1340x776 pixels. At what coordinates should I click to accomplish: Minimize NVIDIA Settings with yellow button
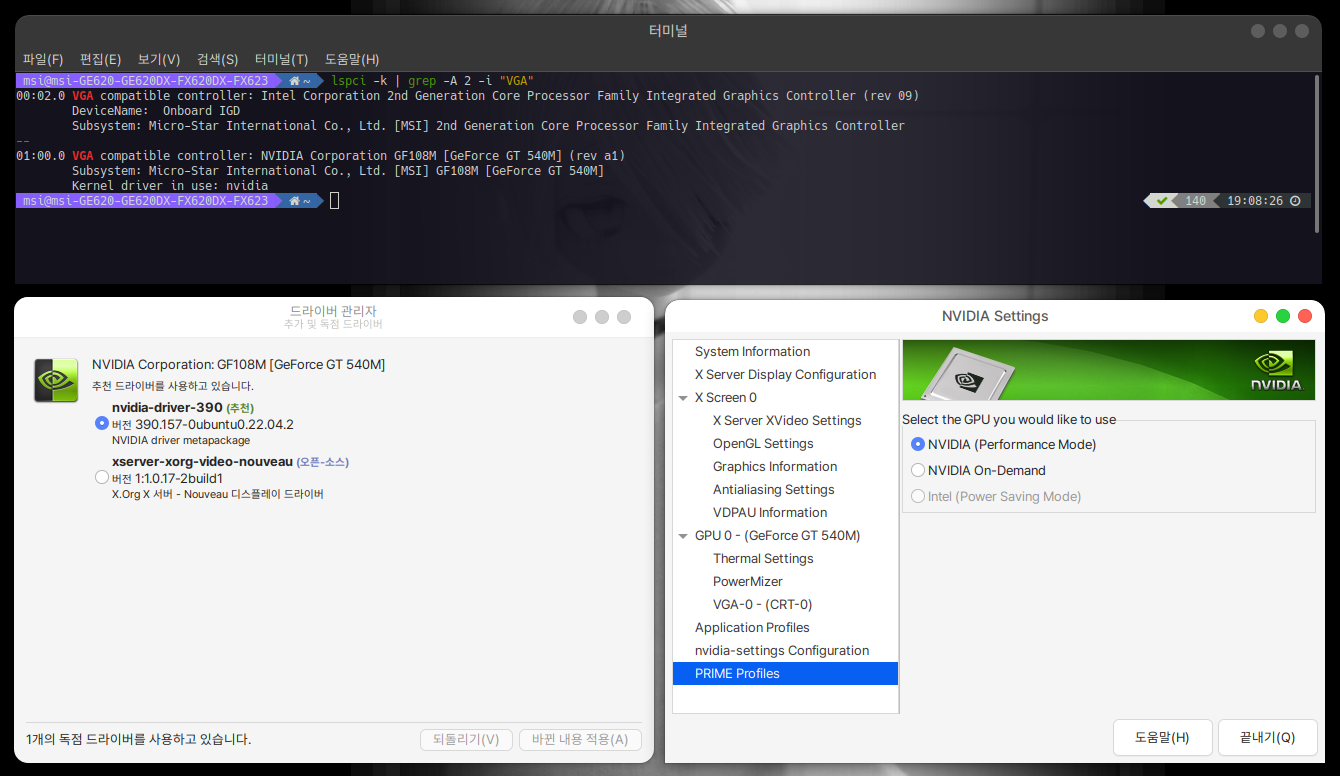pyautogui.click(x=1260, y=316)
